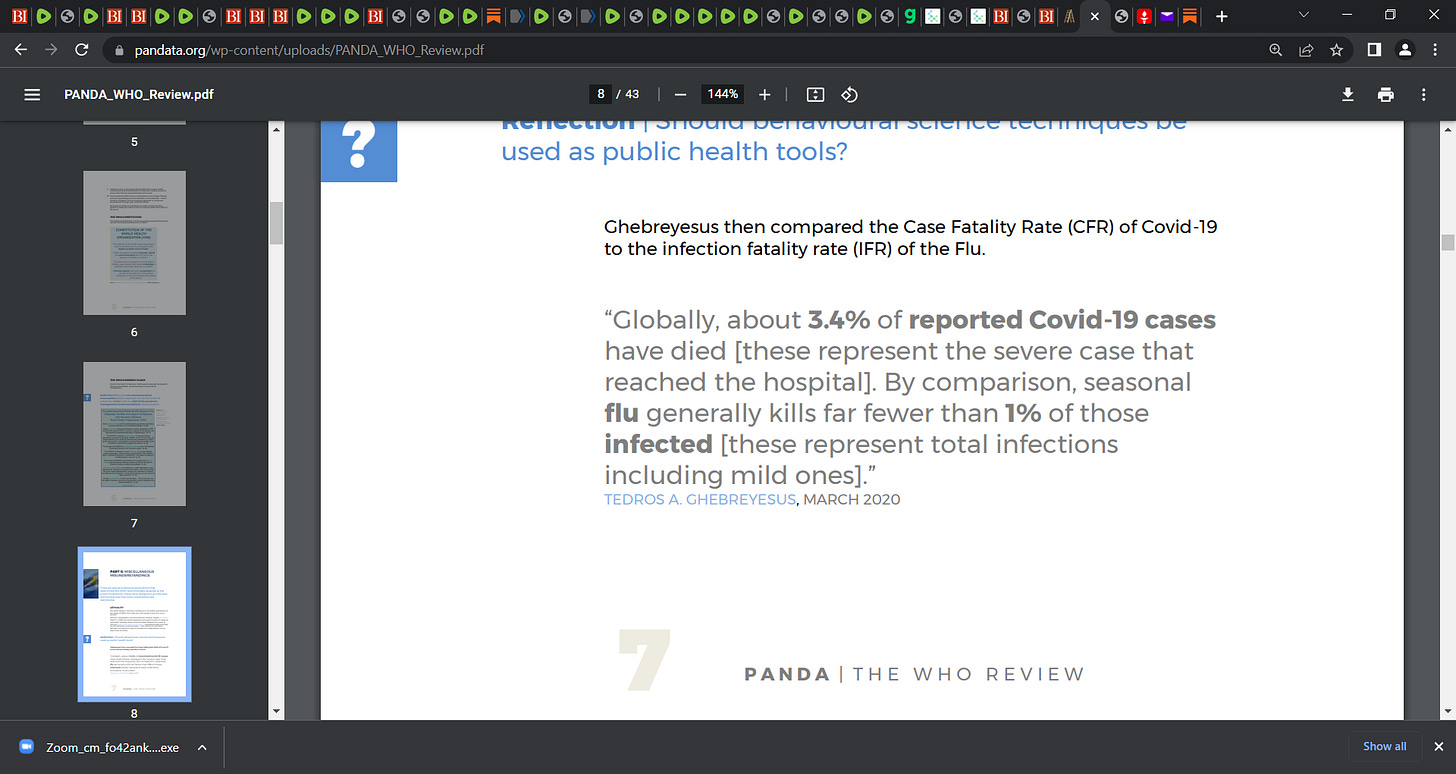Print the PDF document

1385,94
